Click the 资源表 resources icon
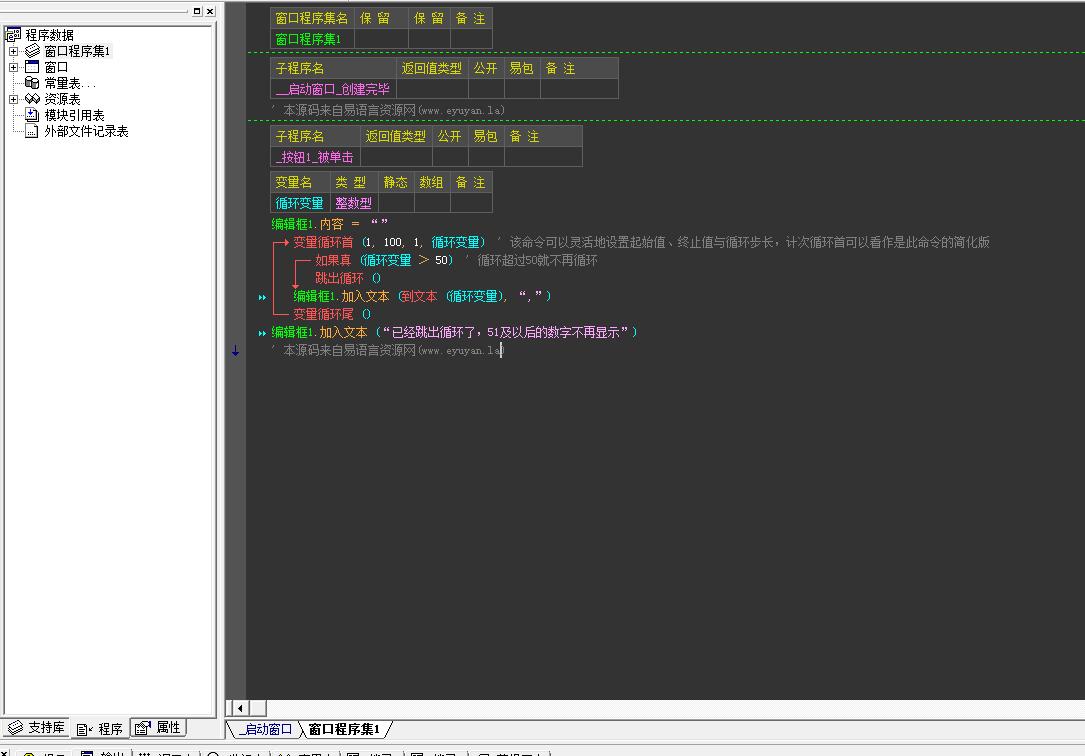Viewport: 1085px width, 756px height. [x=33, y=99]
